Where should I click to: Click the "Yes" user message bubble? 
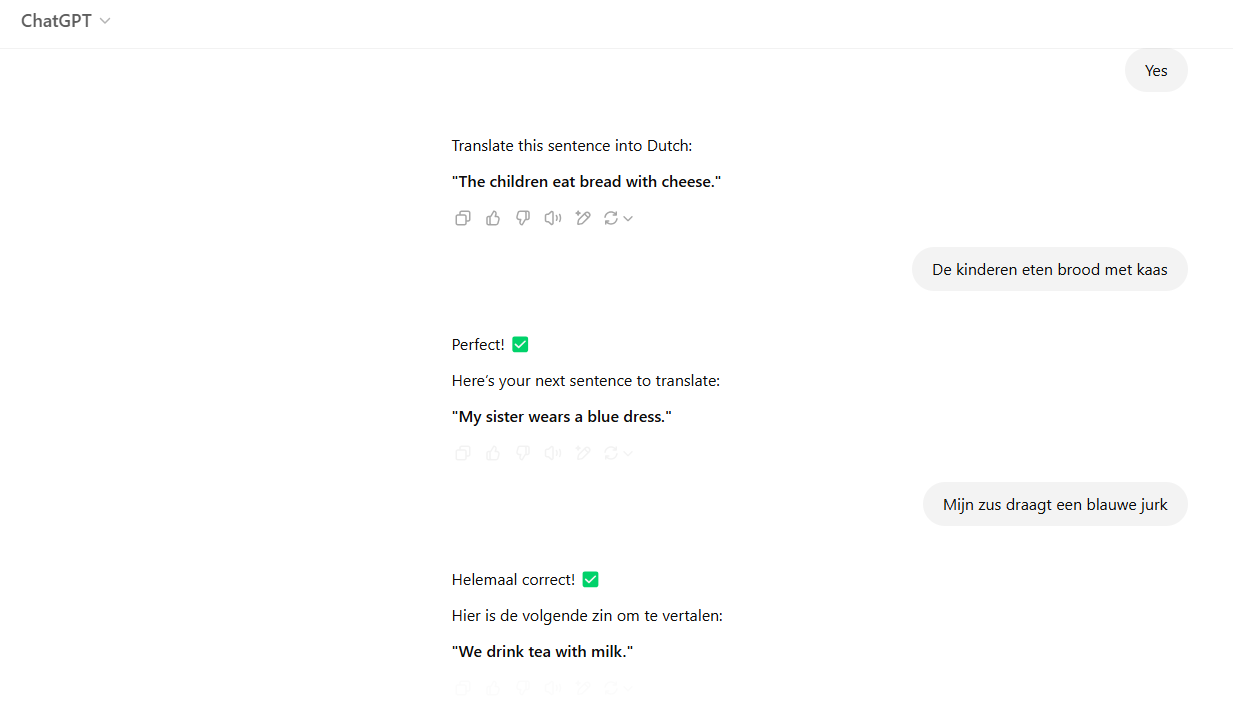[1156, 70]
